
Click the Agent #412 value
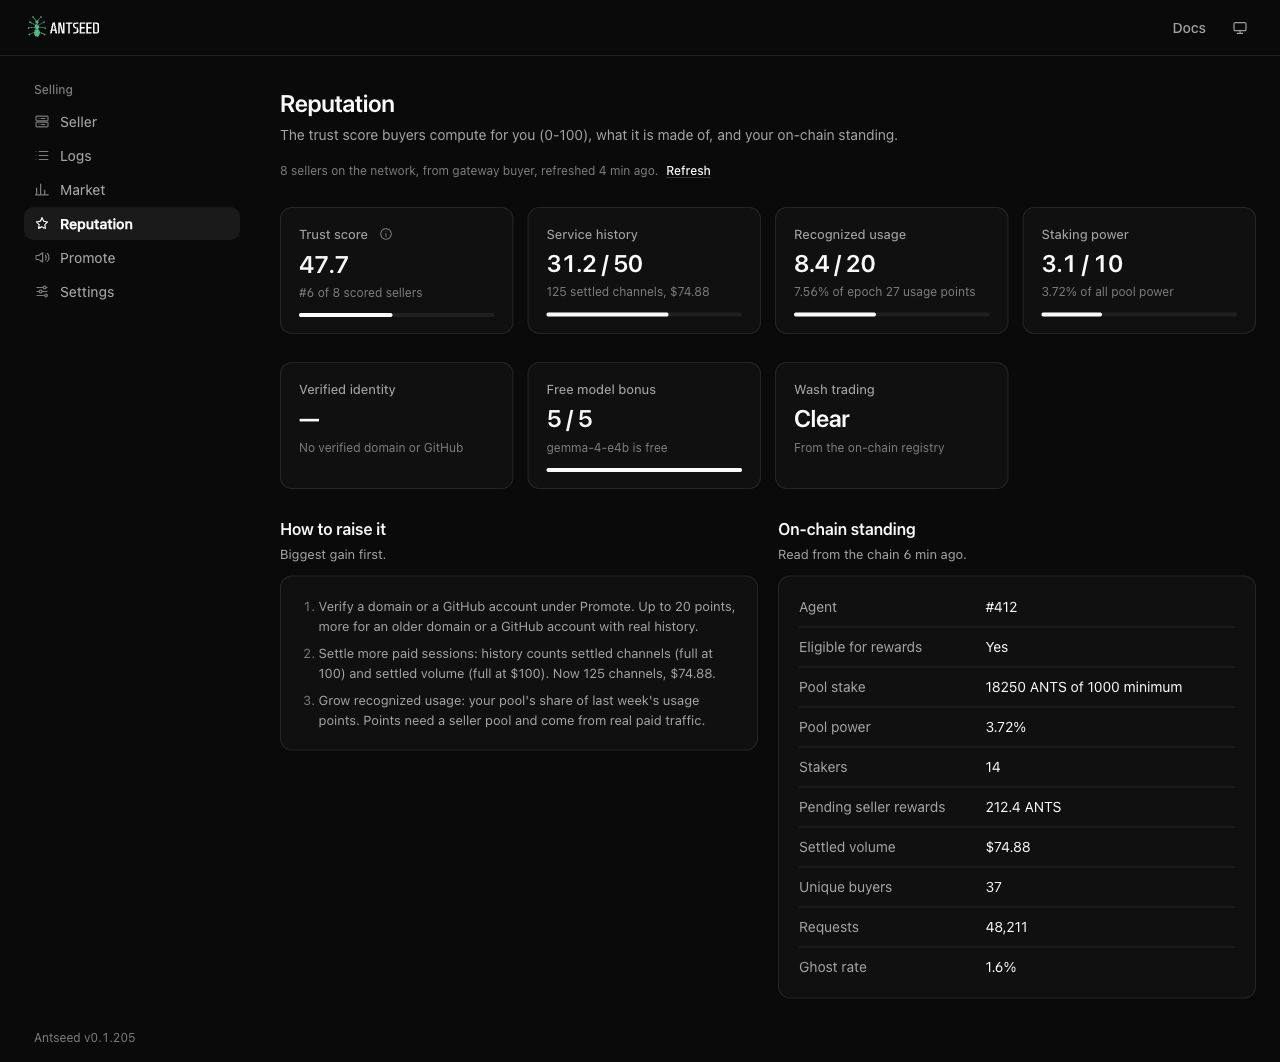pos(1001,607)
